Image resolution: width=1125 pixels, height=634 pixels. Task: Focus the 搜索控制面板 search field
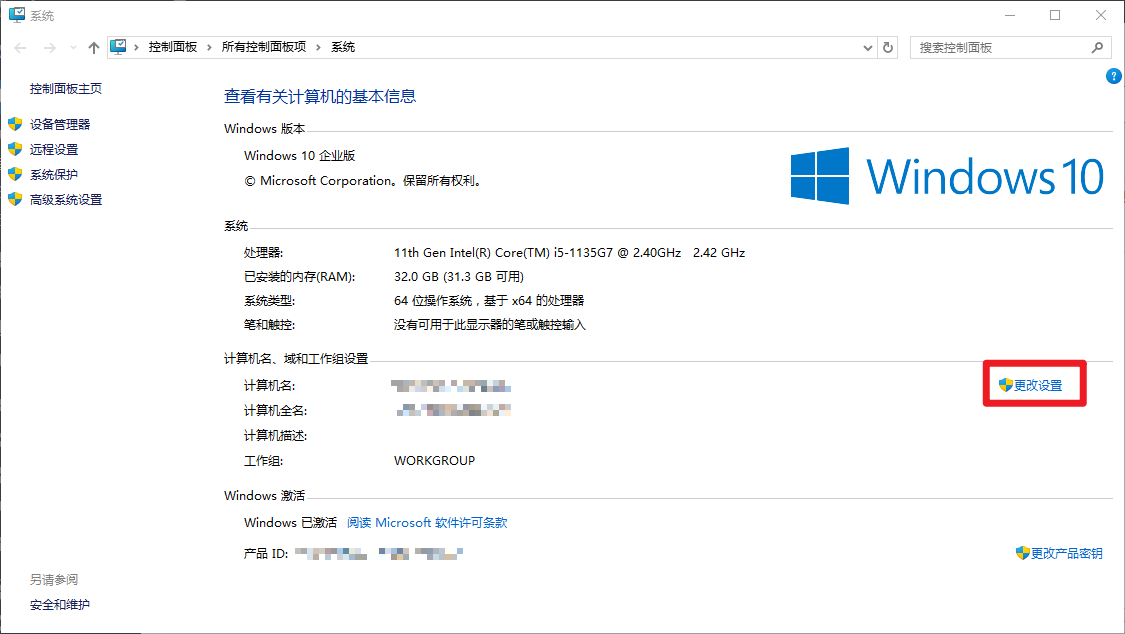[998, 47]
